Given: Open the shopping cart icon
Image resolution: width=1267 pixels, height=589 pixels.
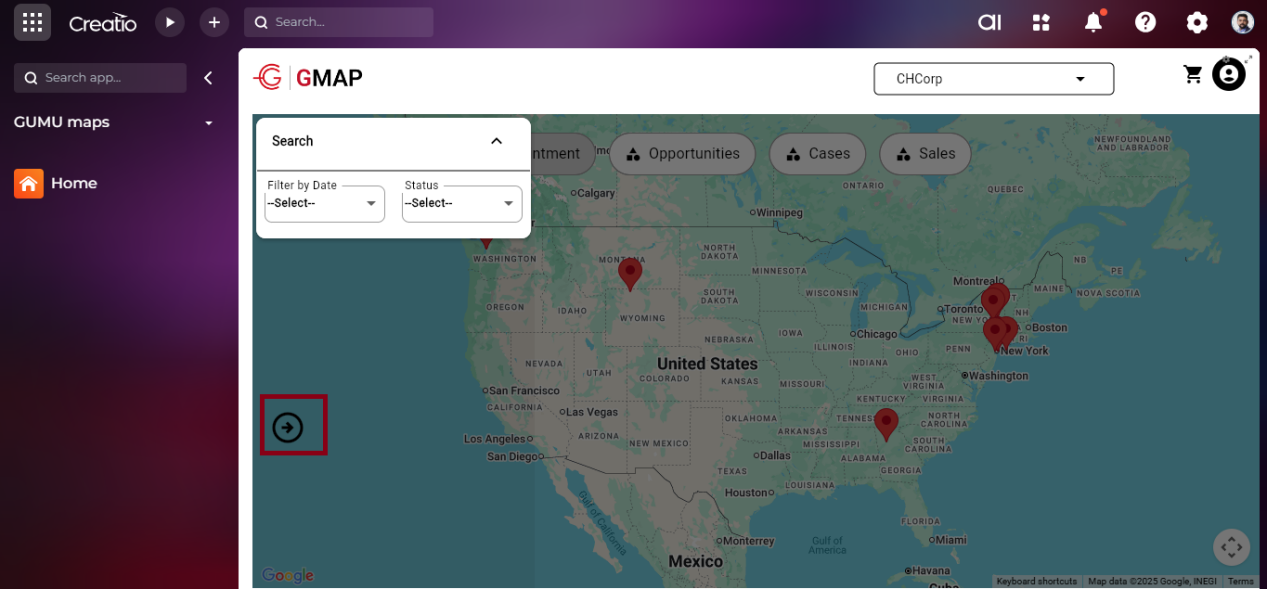Looking at the screenshot, I should point(1192,75).
